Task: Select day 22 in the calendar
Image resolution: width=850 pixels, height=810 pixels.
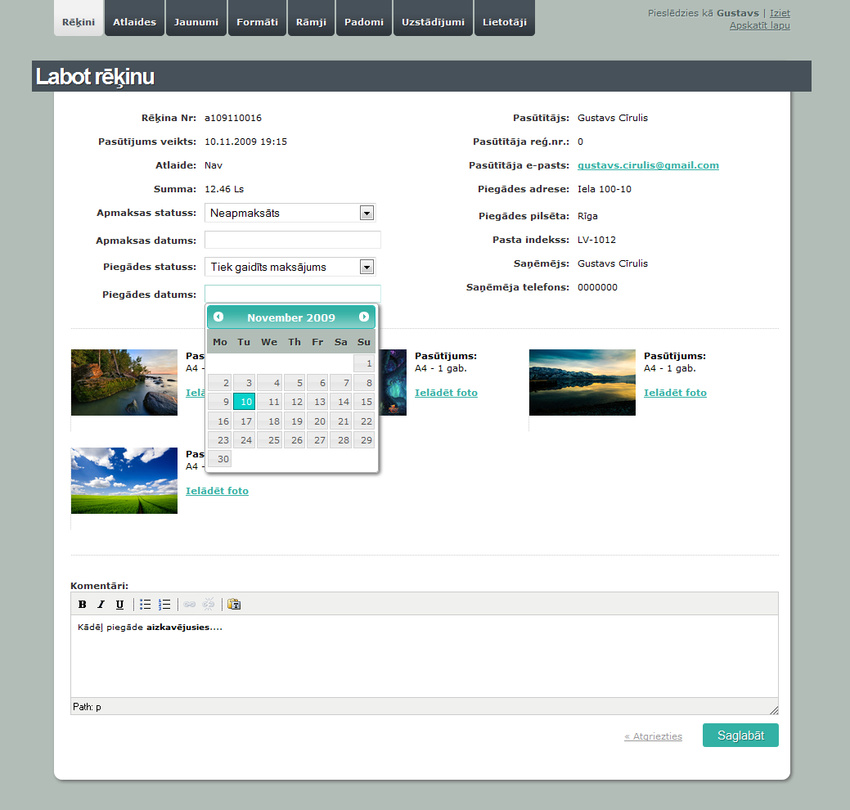Action: [x=364, y=421]
